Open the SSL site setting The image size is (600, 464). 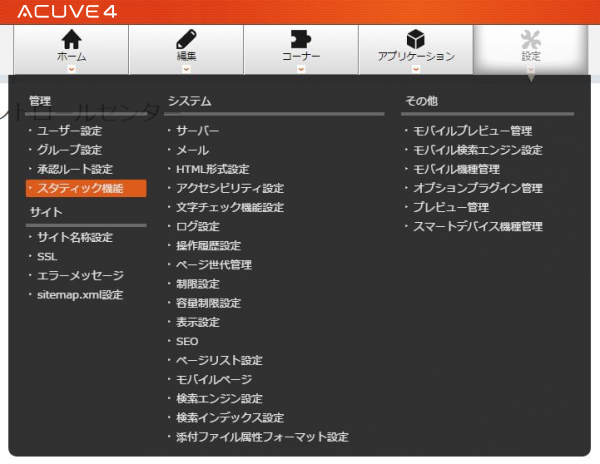tap(47, 256)
